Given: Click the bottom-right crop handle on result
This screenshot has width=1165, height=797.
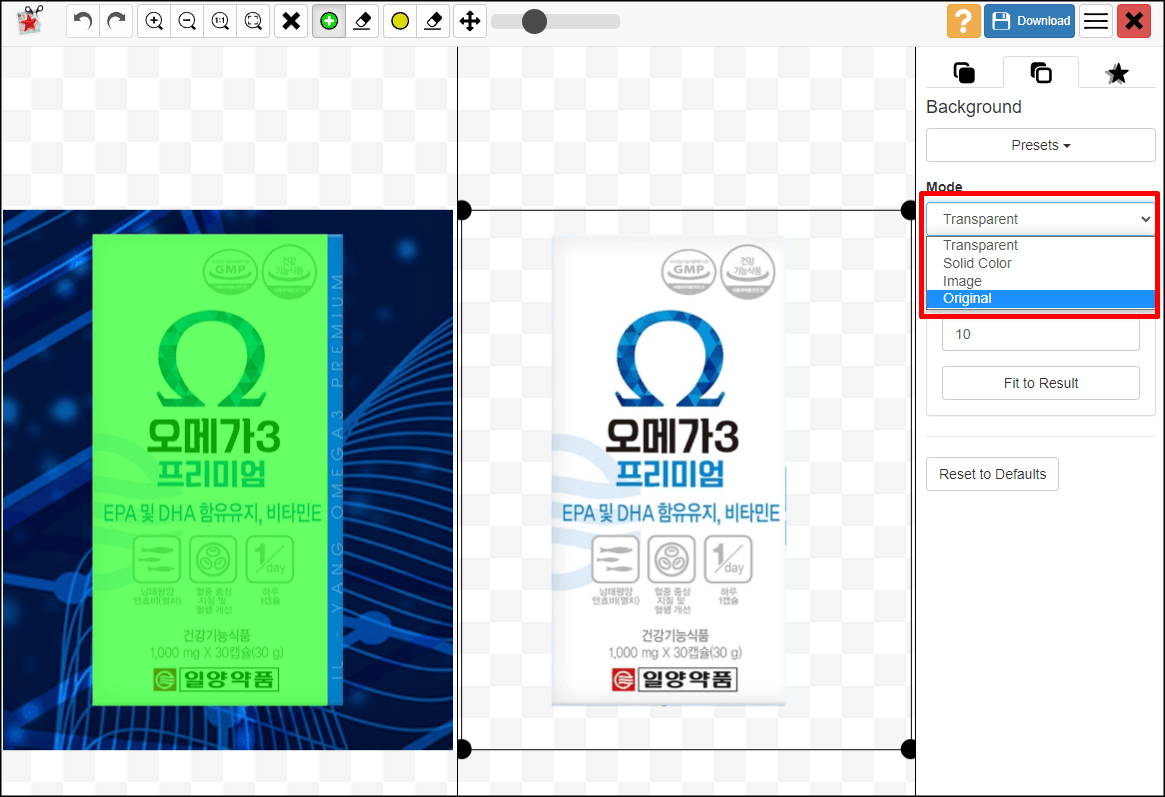Looking at the screenshot, I should tap(909, 749).
